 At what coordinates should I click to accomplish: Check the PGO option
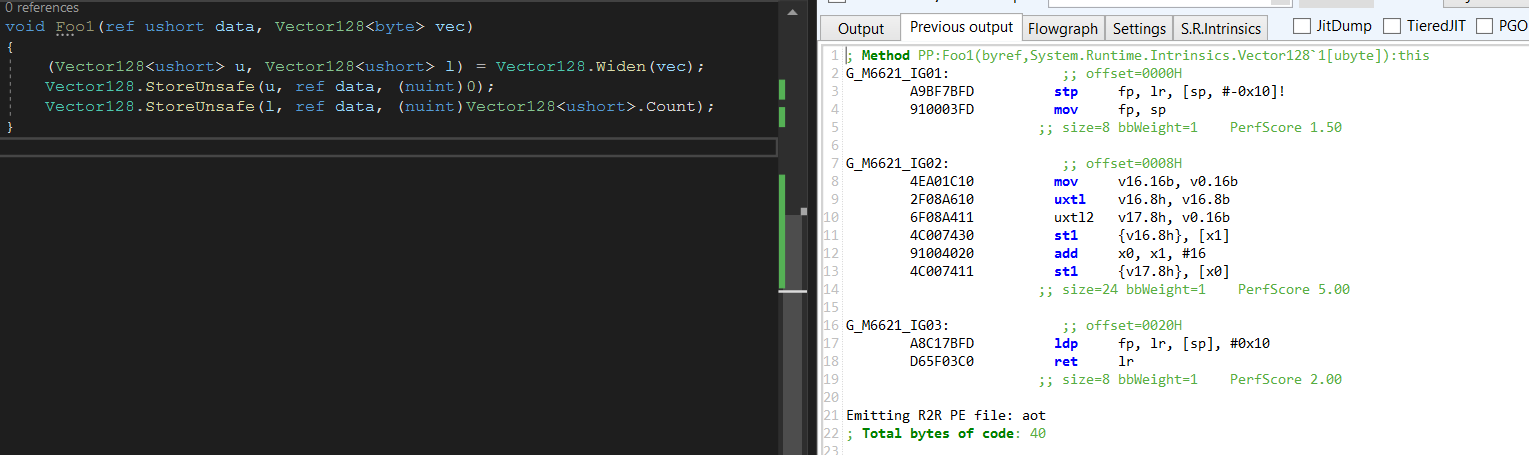coord(1483,26)
